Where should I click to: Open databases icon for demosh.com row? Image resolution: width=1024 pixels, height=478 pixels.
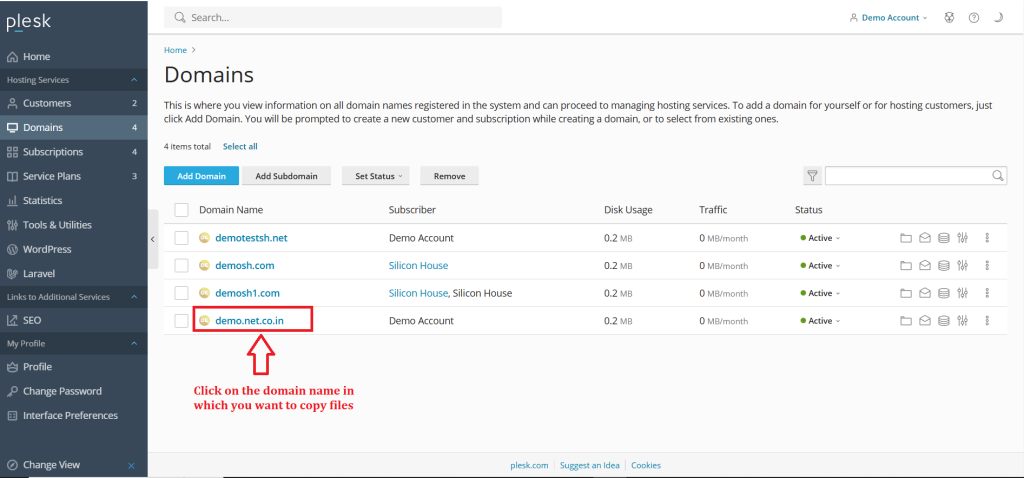click(x=944, y=266)
